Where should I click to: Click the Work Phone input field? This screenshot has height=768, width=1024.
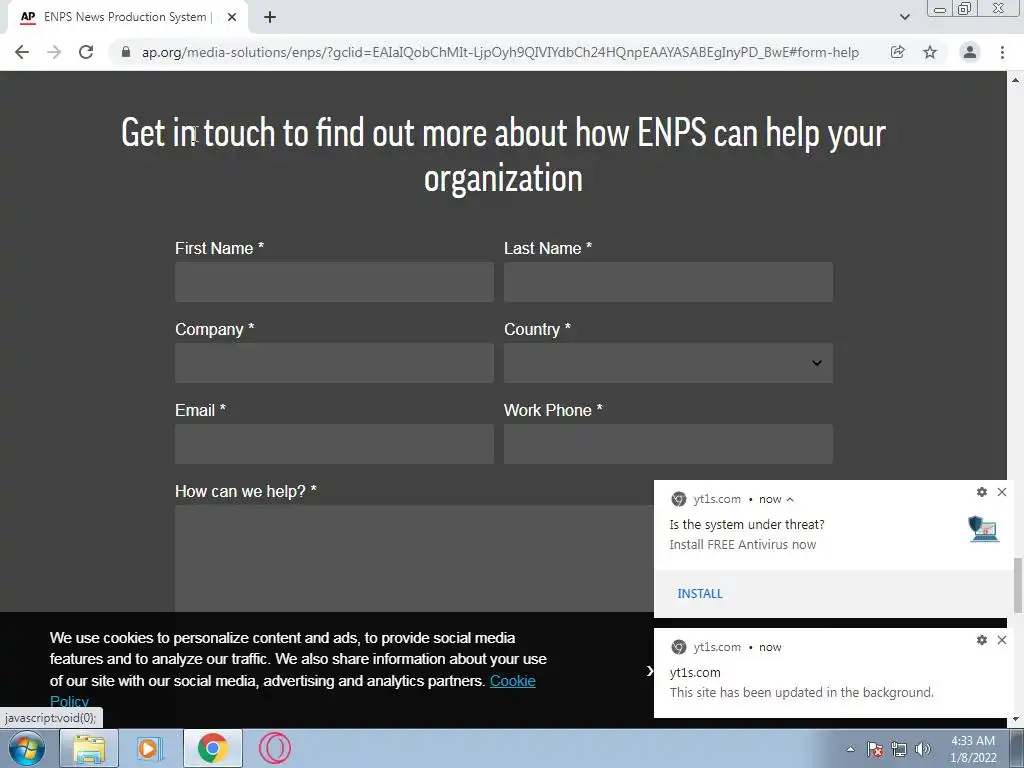point(668,444)
